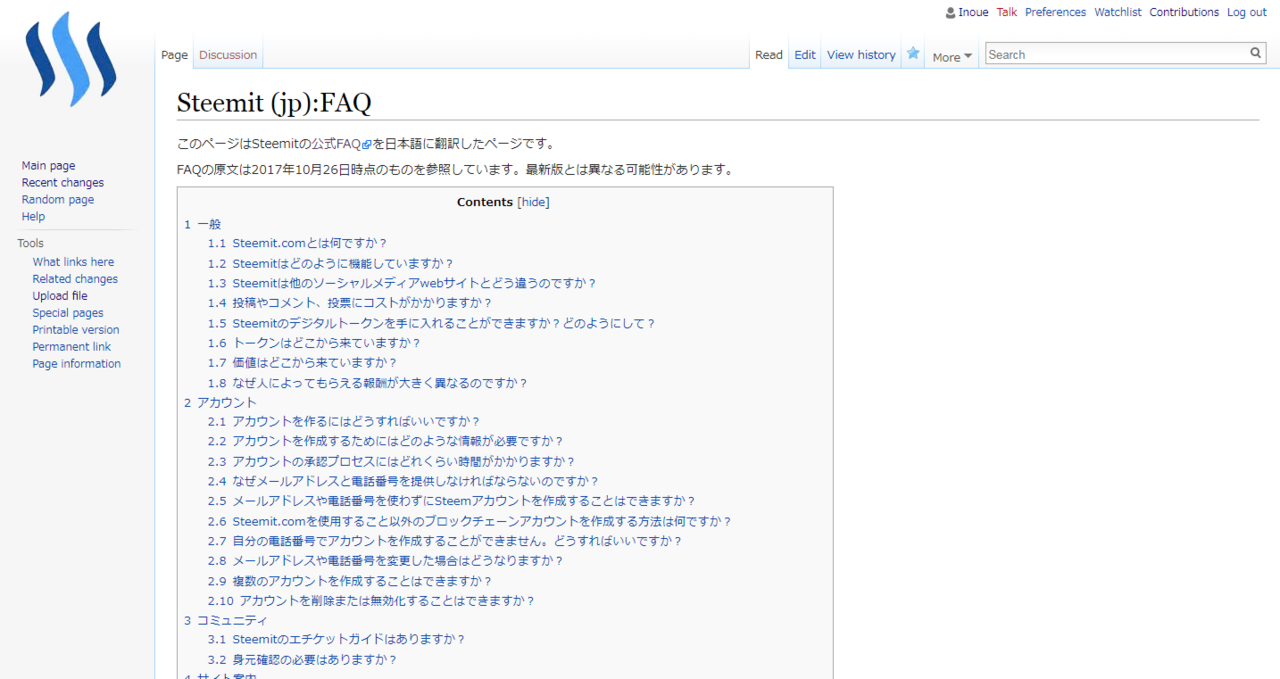Switch to the Page tab
This screenshot has width=1280, height=679.
pos(175,55)
